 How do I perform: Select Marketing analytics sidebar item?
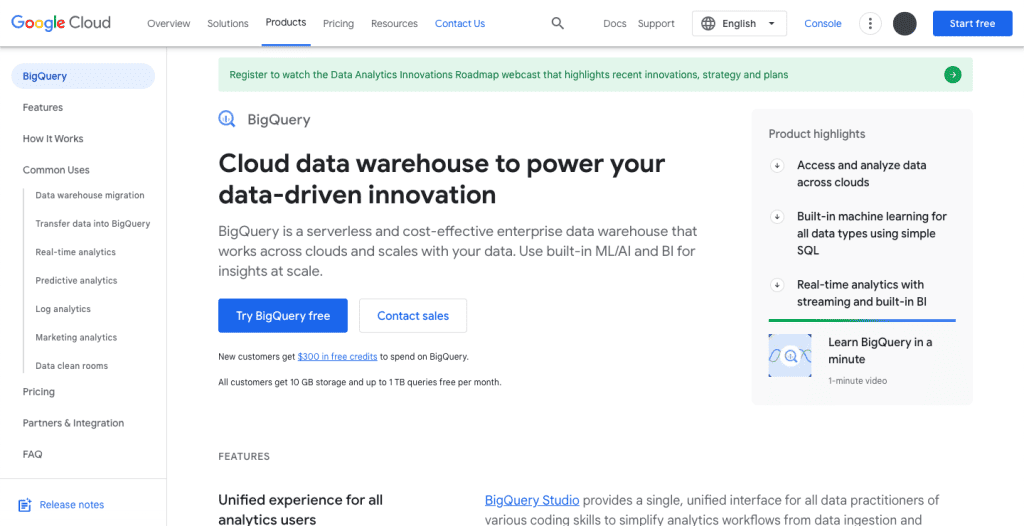pos(76,337)
